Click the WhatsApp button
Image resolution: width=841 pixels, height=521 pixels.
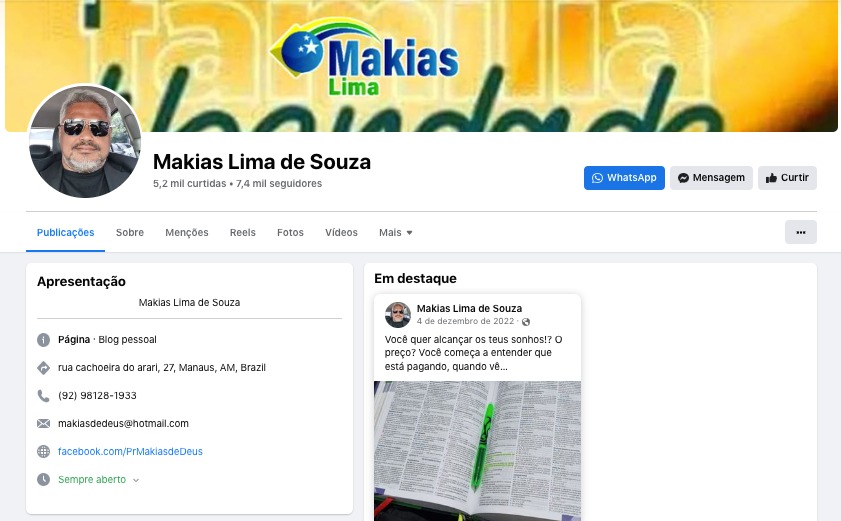(x=624, y=178)
